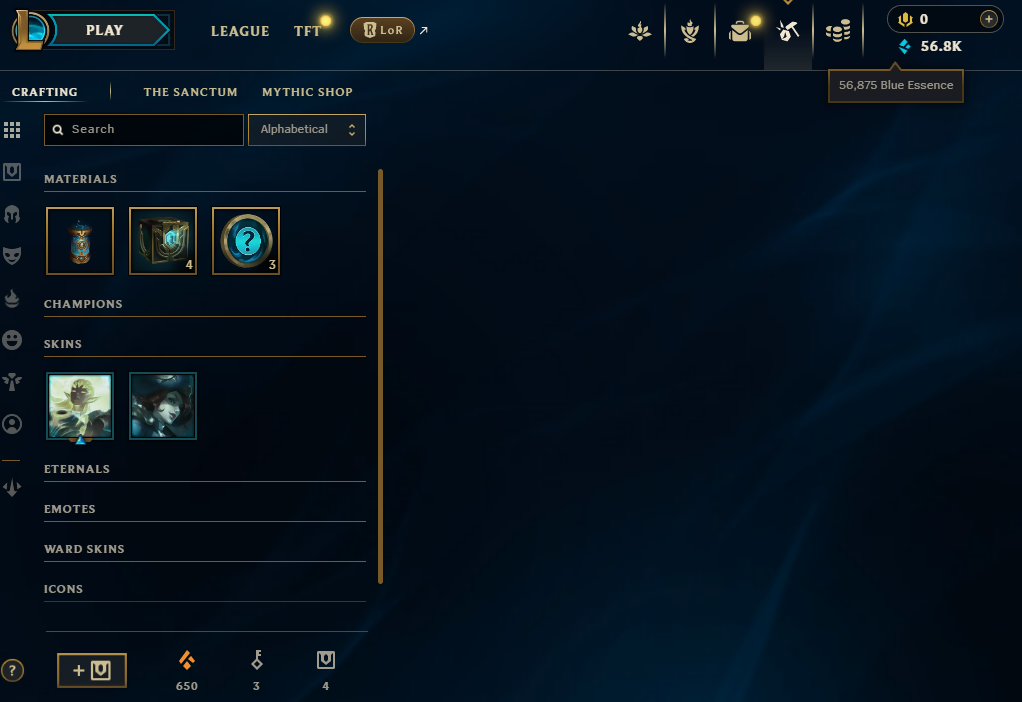
Task: Select the Hextech chest material thumbnail
Action: [x=163, y=241]
